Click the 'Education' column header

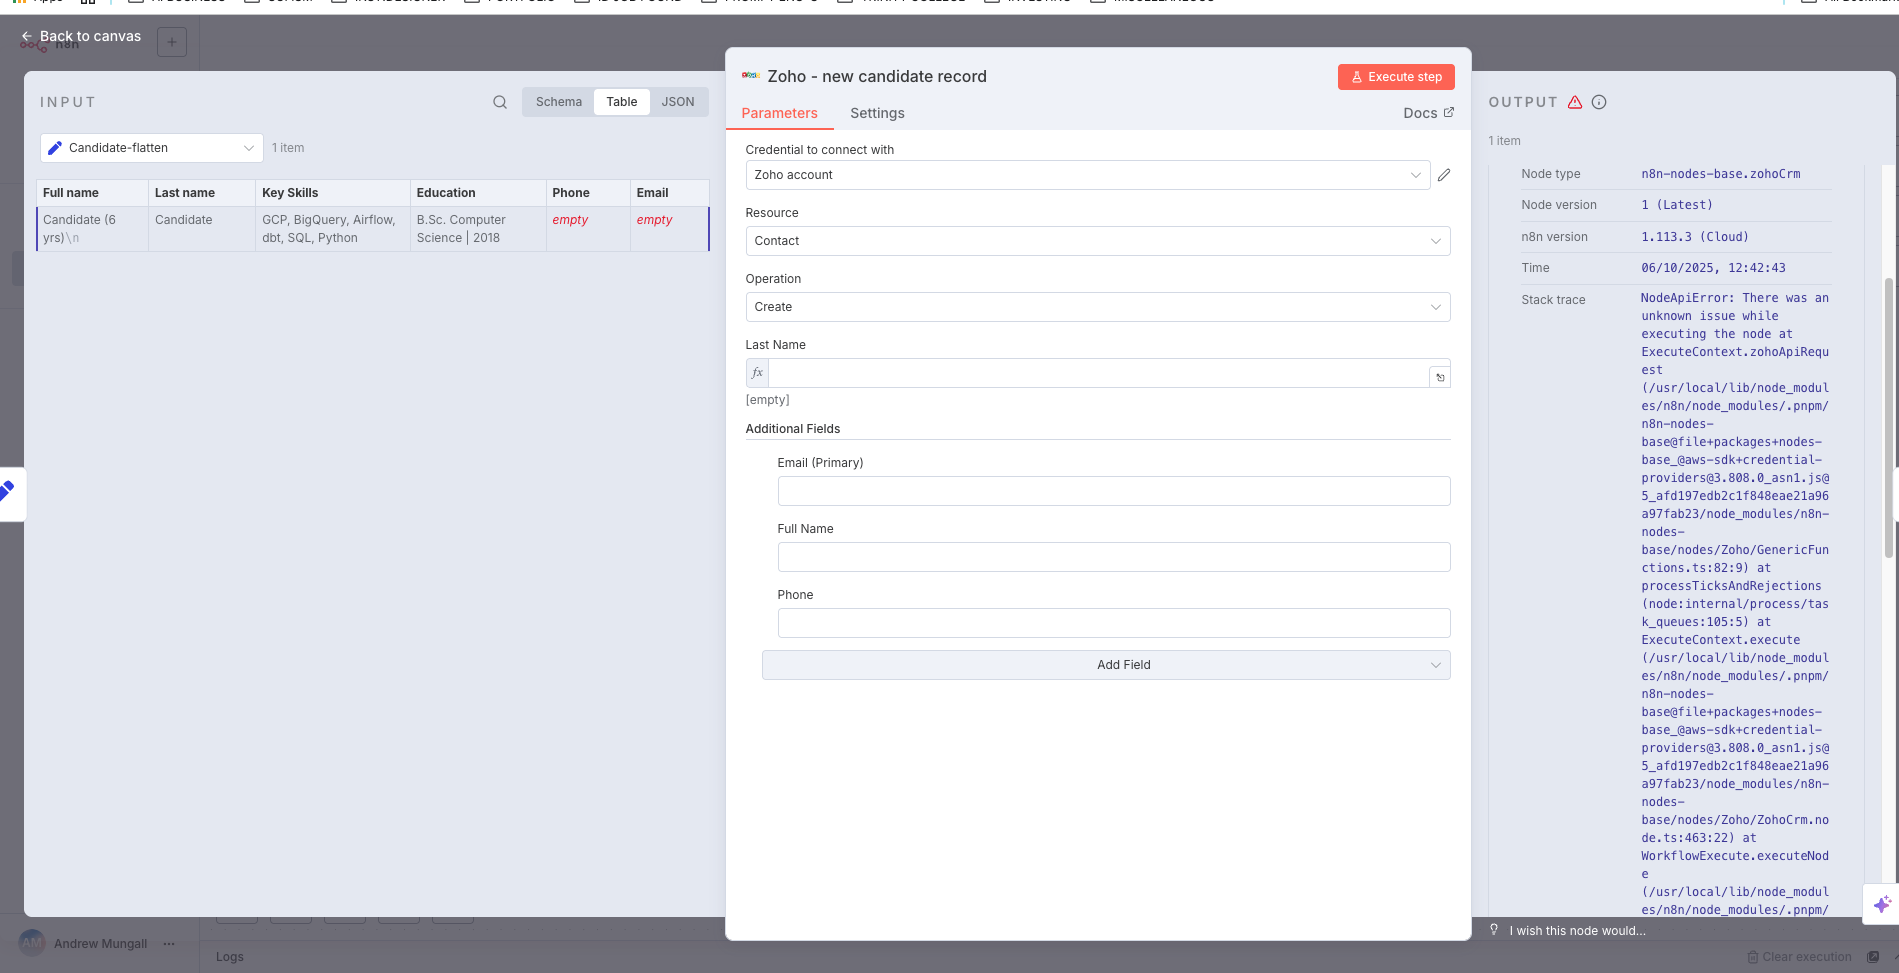pyautogui.click(x=478, y=193)
